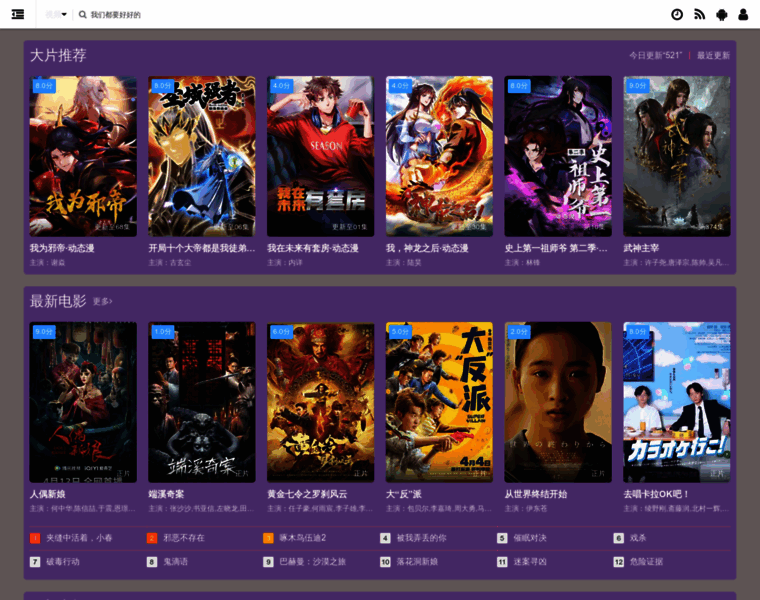Click 主演 name 伊东苍
The height and width of the screenshot is (600, 760).
click(x=537, y=509)
